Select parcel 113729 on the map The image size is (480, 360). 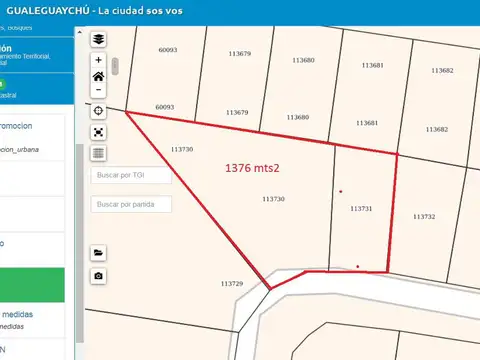click(x=232, y=284)
